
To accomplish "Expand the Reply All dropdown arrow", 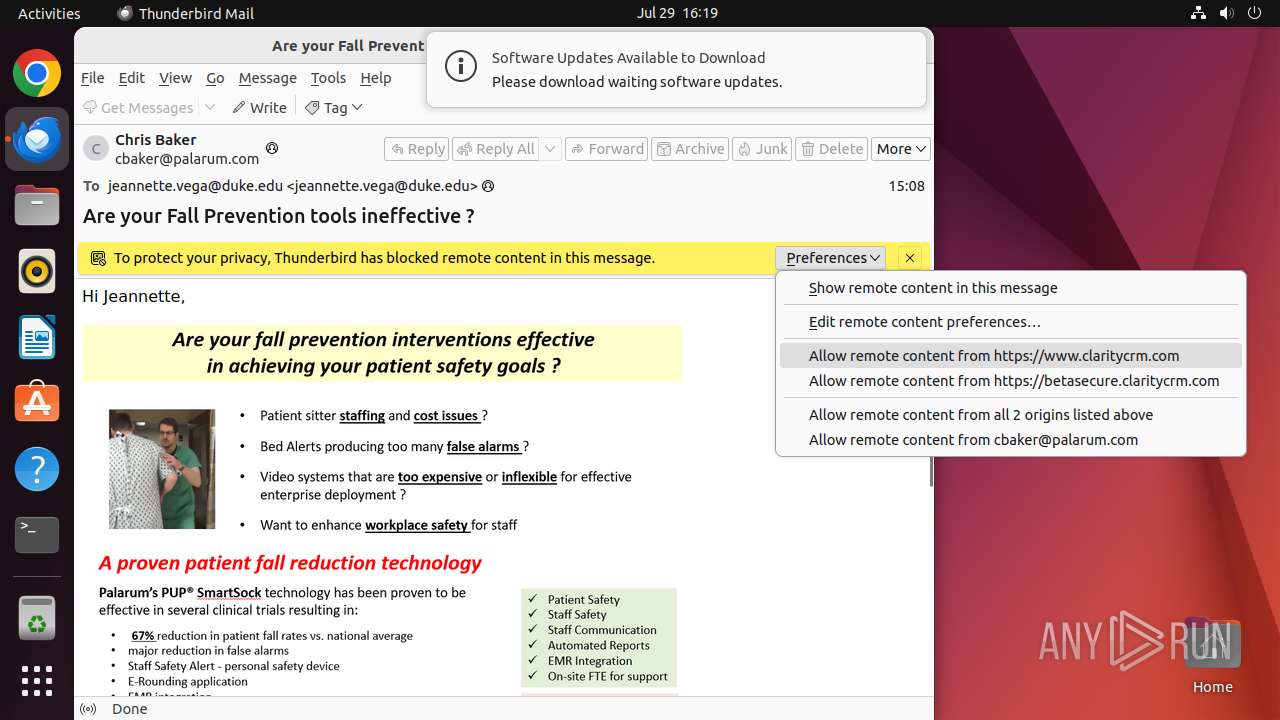I will pos(550,149).
